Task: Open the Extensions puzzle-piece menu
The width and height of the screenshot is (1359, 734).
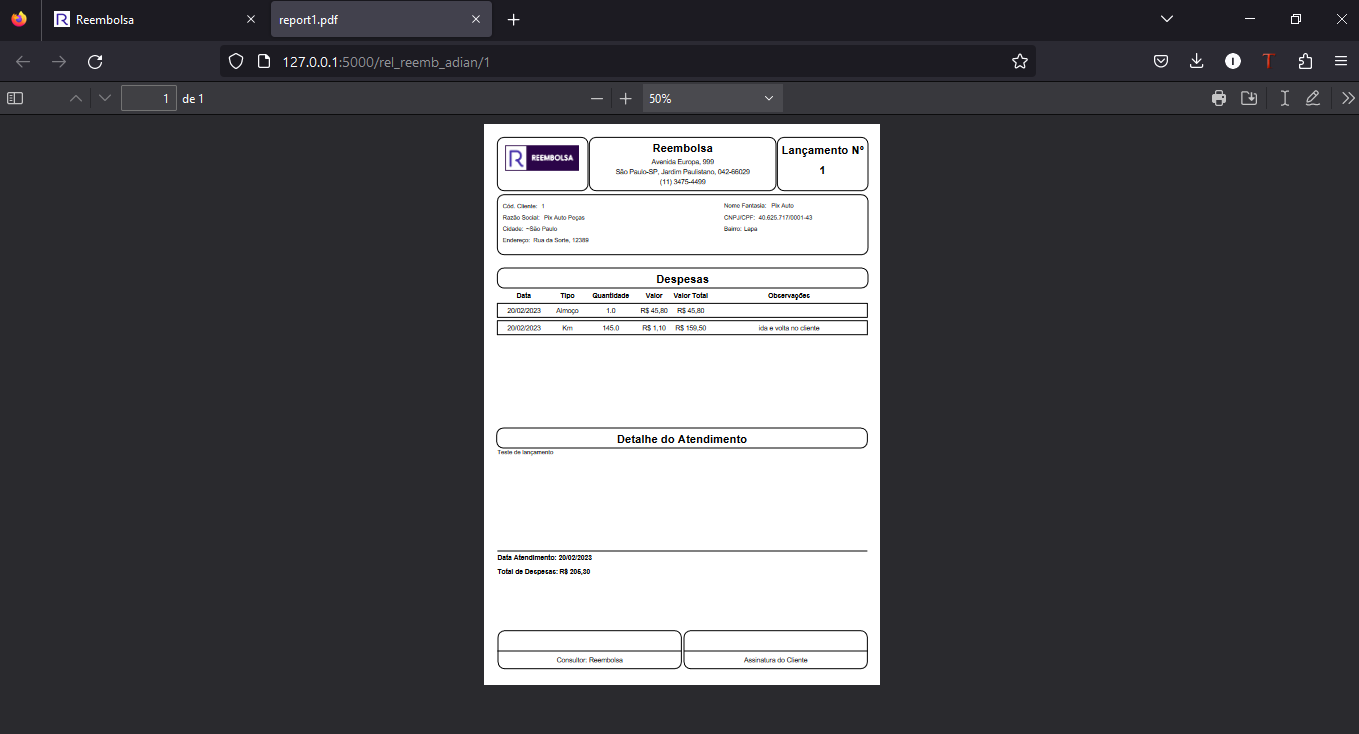Action: 1305,61
